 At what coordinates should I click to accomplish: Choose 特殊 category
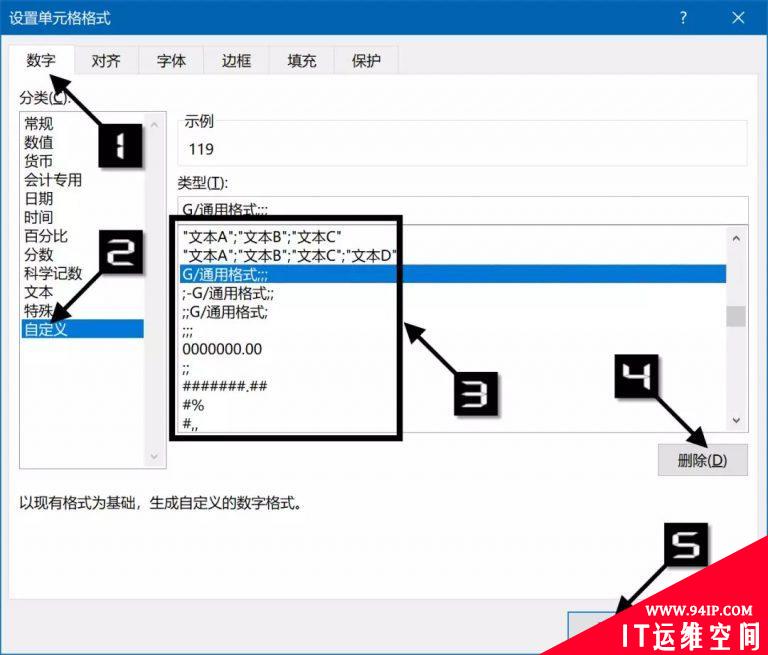coord(82,310)
